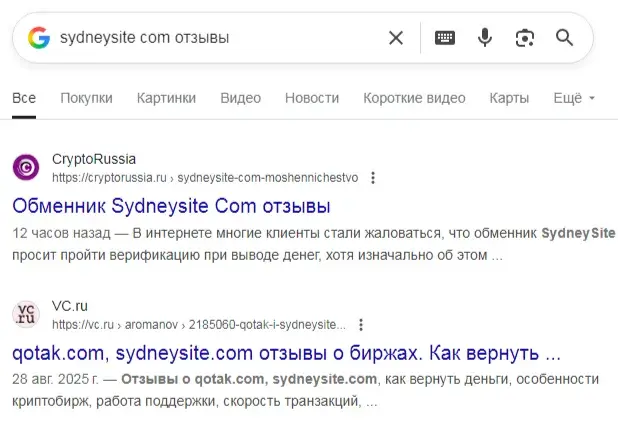Screen dimensions: 618x429
Task: Open the CryptoRussia site name
Action: click(94, 159)
